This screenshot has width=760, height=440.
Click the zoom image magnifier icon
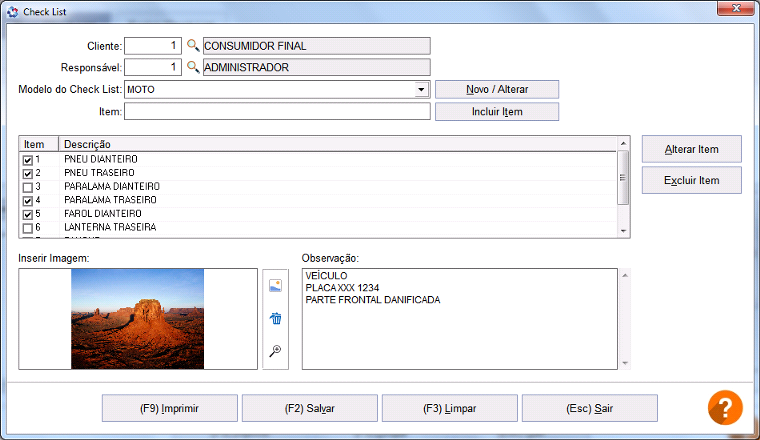click(x=275, y=351)
